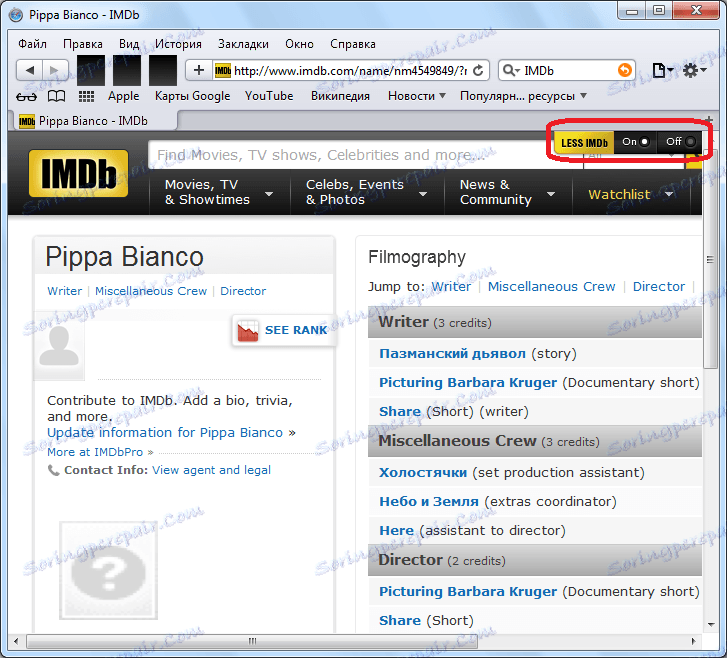727x658 pixels.
Task: Open the Safari settings gear menu
Action: tap(694, 70)
